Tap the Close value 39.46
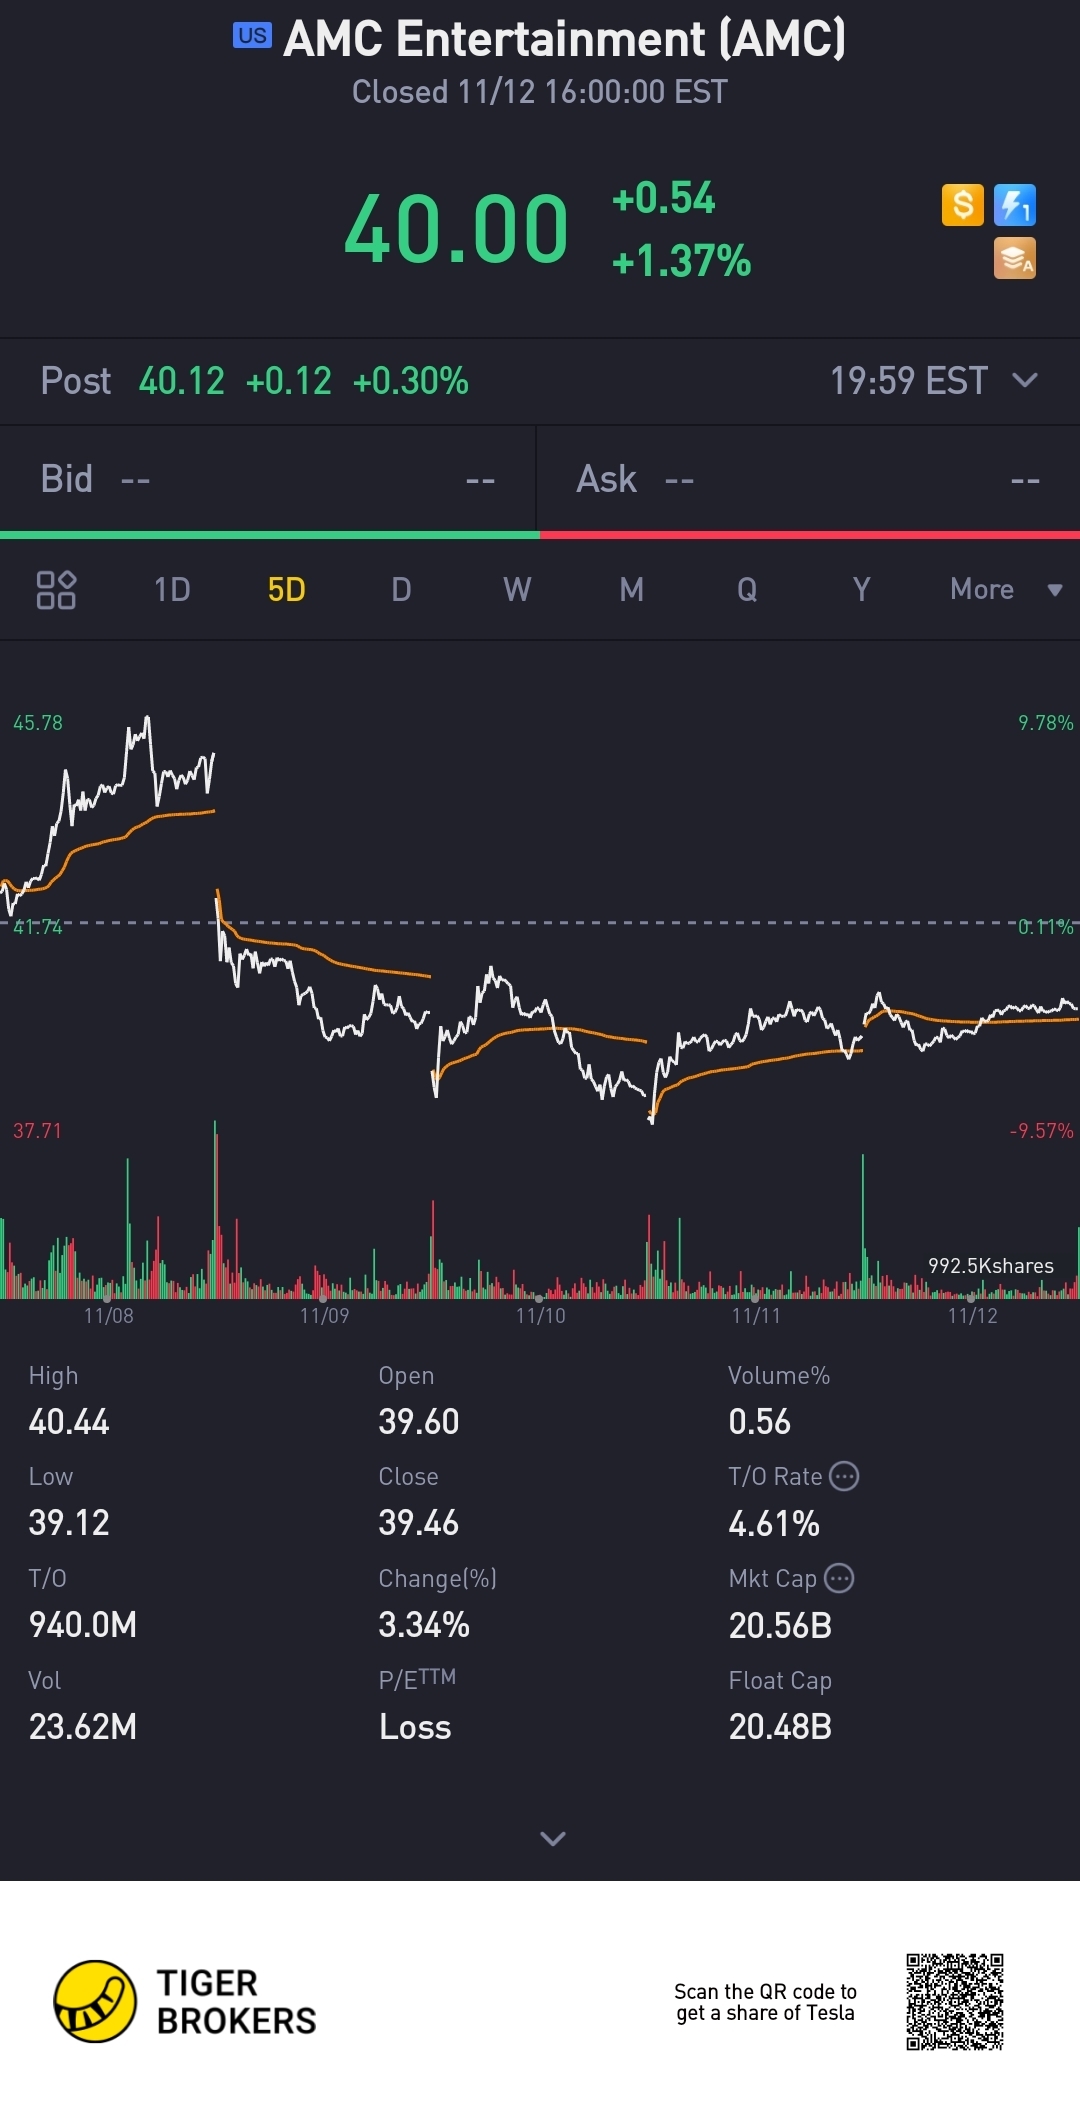Screen dimensions: 1080x2123 (x=419, y=1523)
